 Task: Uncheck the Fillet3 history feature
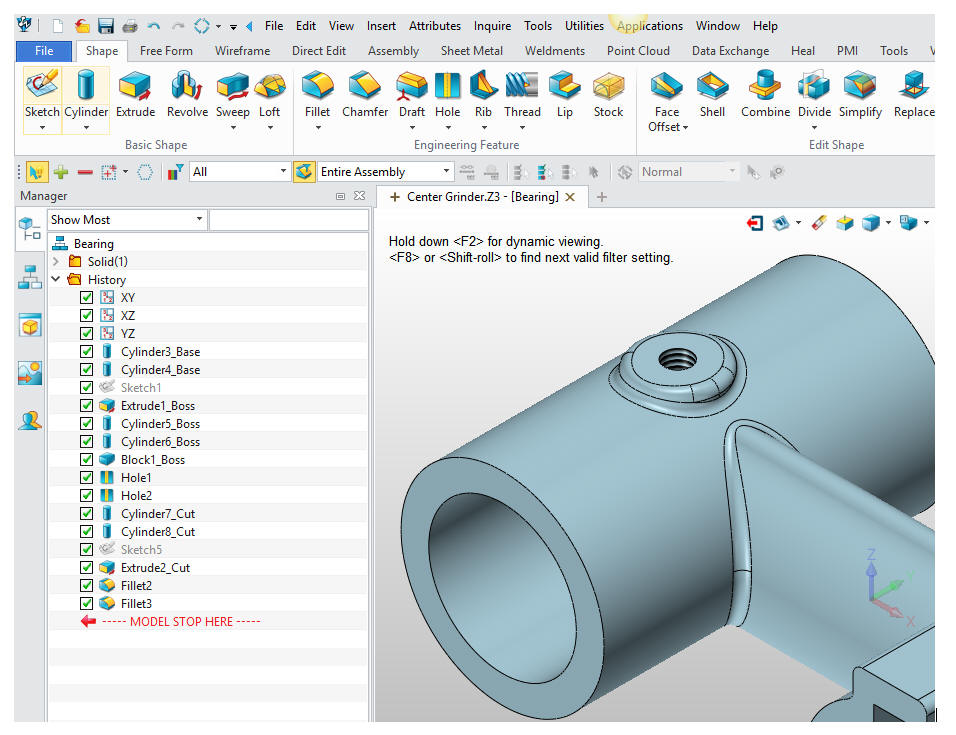[87, 604]
